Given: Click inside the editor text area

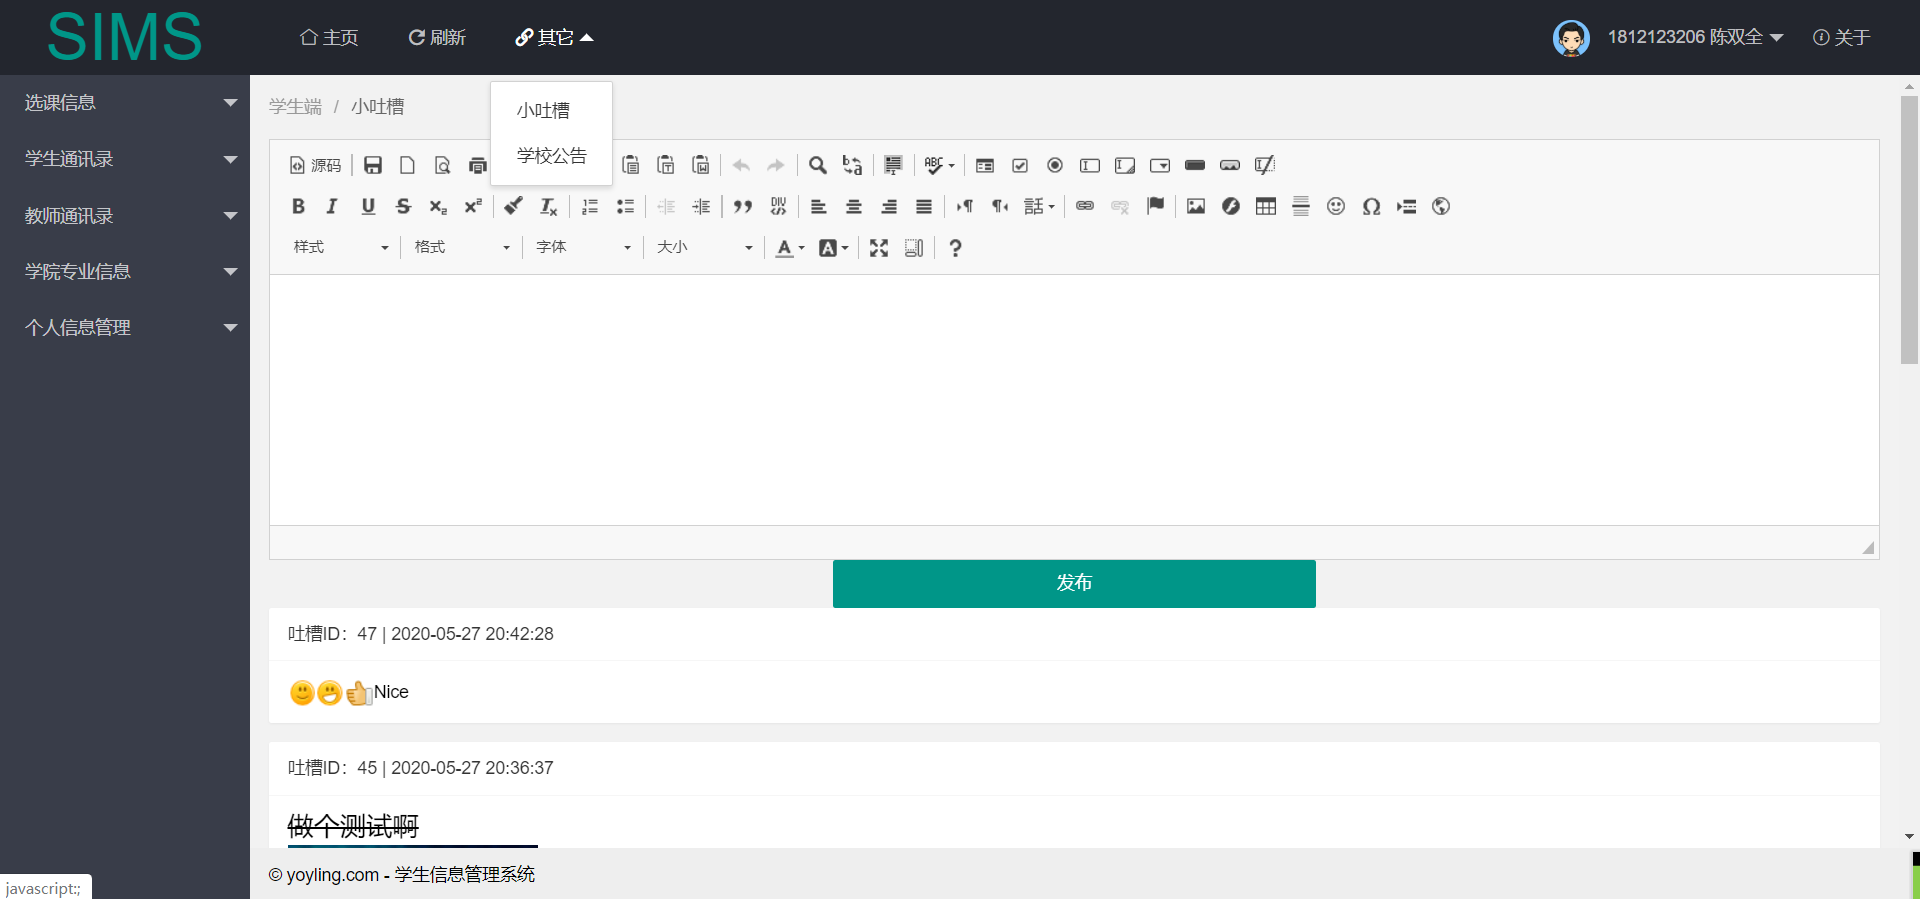Looking at the screenshot, I should pyautogui.click(x=1074, y=400).
